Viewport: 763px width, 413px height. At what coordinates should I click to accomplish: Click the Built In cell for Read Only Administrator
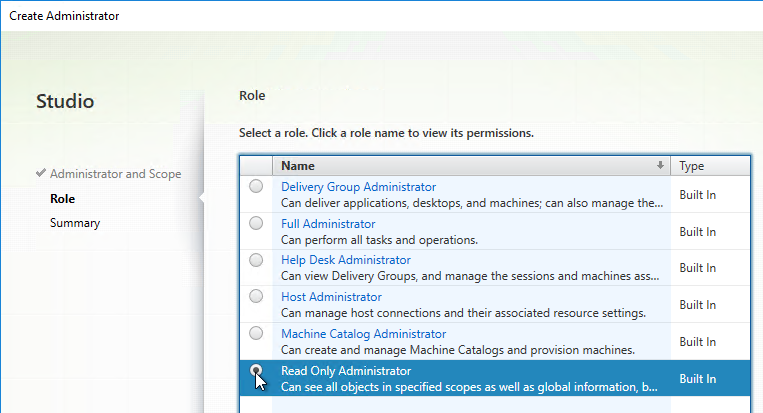(x=697, y=378)
